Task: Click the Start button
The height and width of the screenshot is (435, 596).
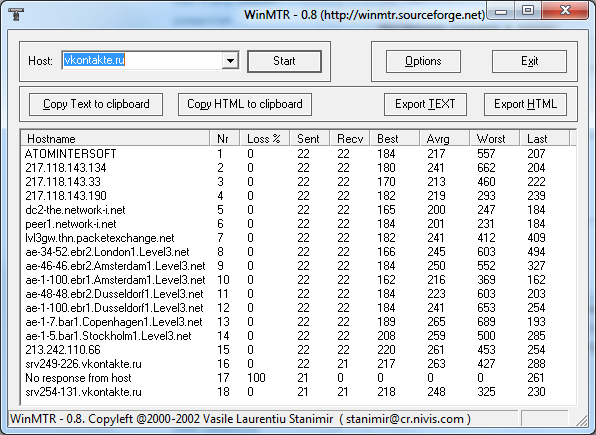Action: (284, 61)
